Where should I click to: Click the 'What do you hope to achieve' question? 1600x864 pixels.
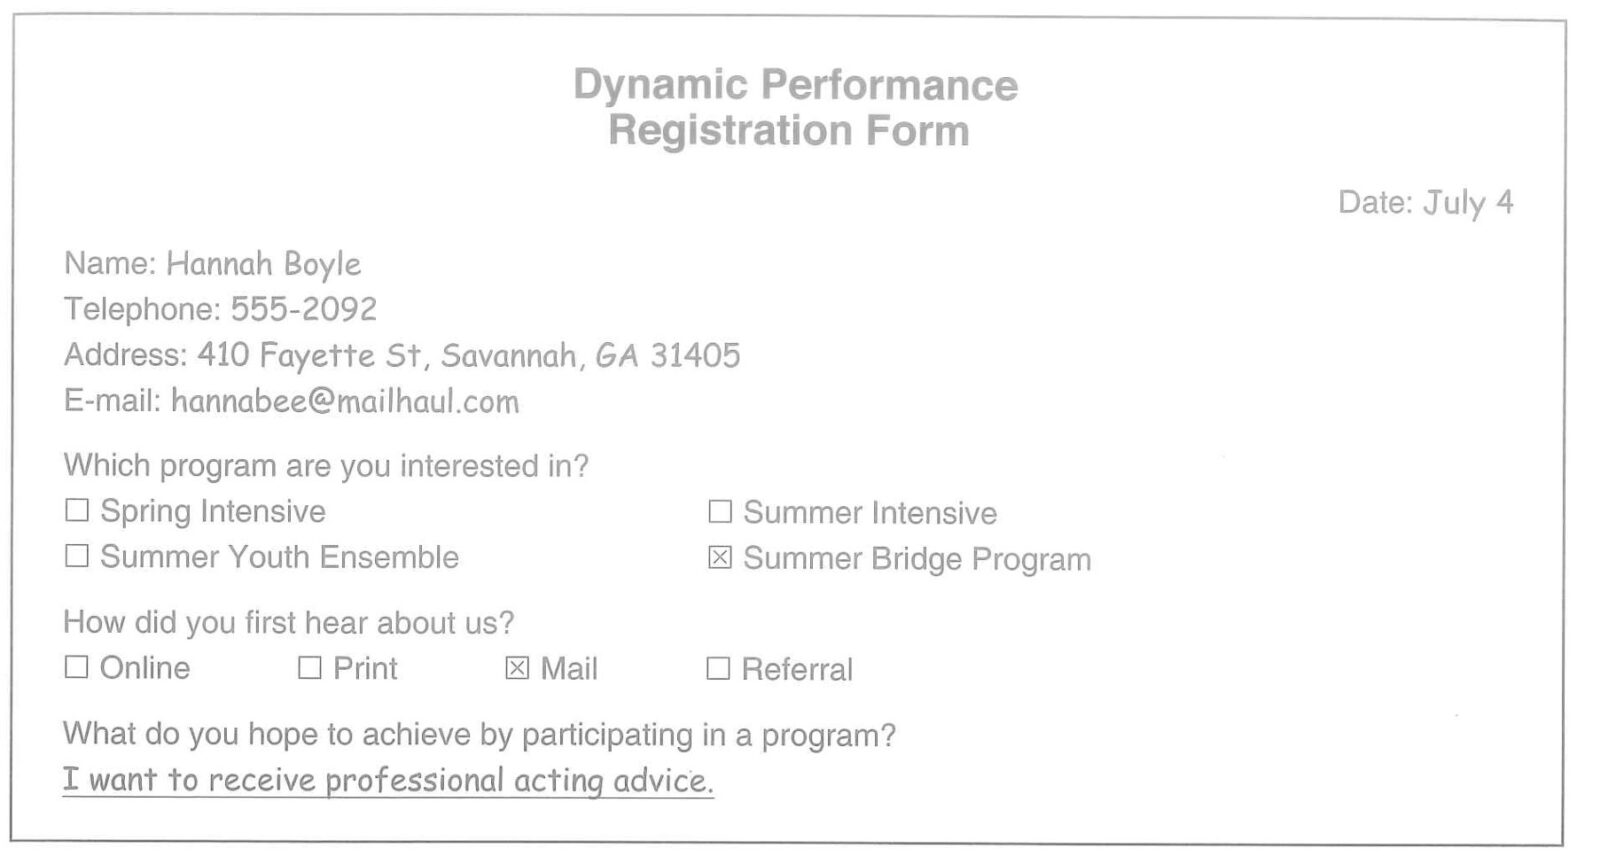pos(479,735)
